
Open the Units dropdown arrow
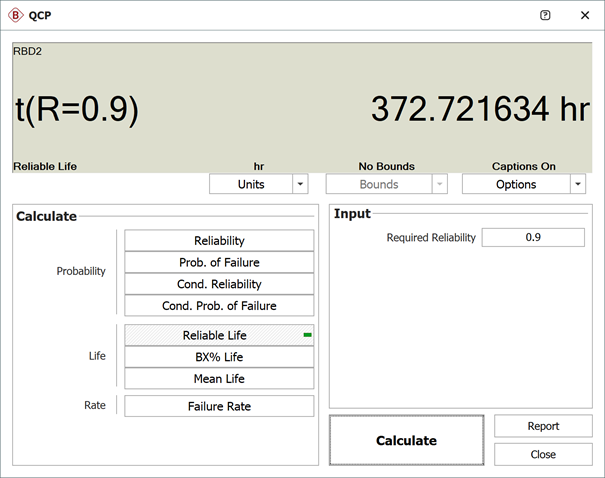(x=300, y=184)
